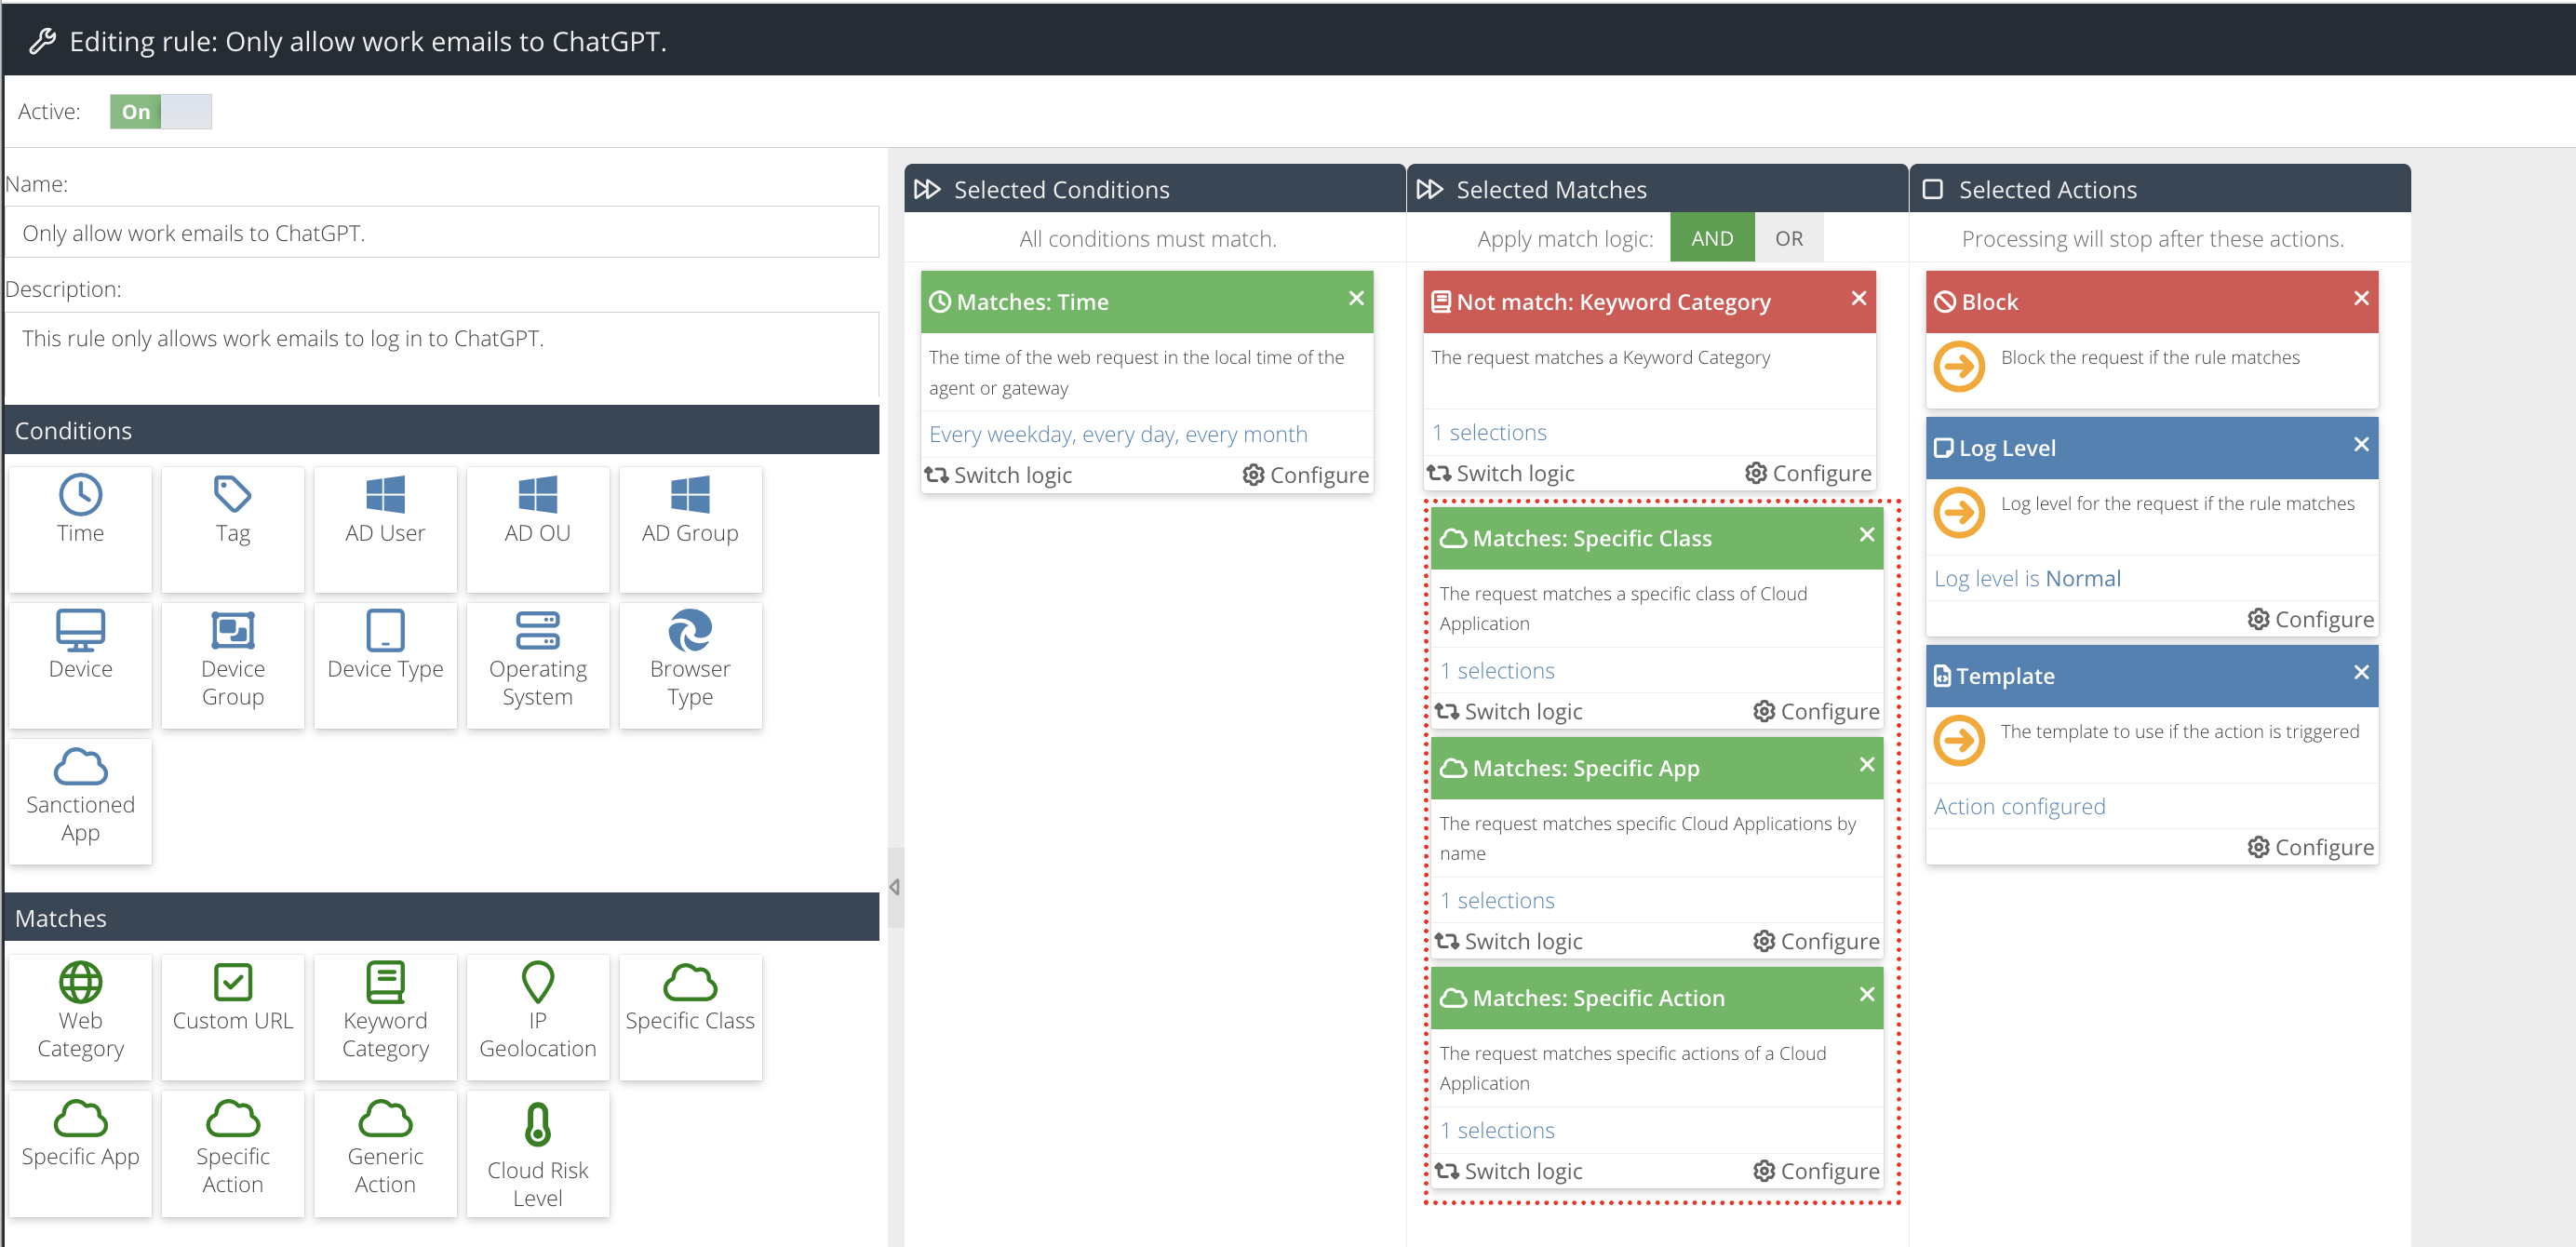Set match logic to OR
This screenshot has height=1247, width=2576.
point(1788,238)
